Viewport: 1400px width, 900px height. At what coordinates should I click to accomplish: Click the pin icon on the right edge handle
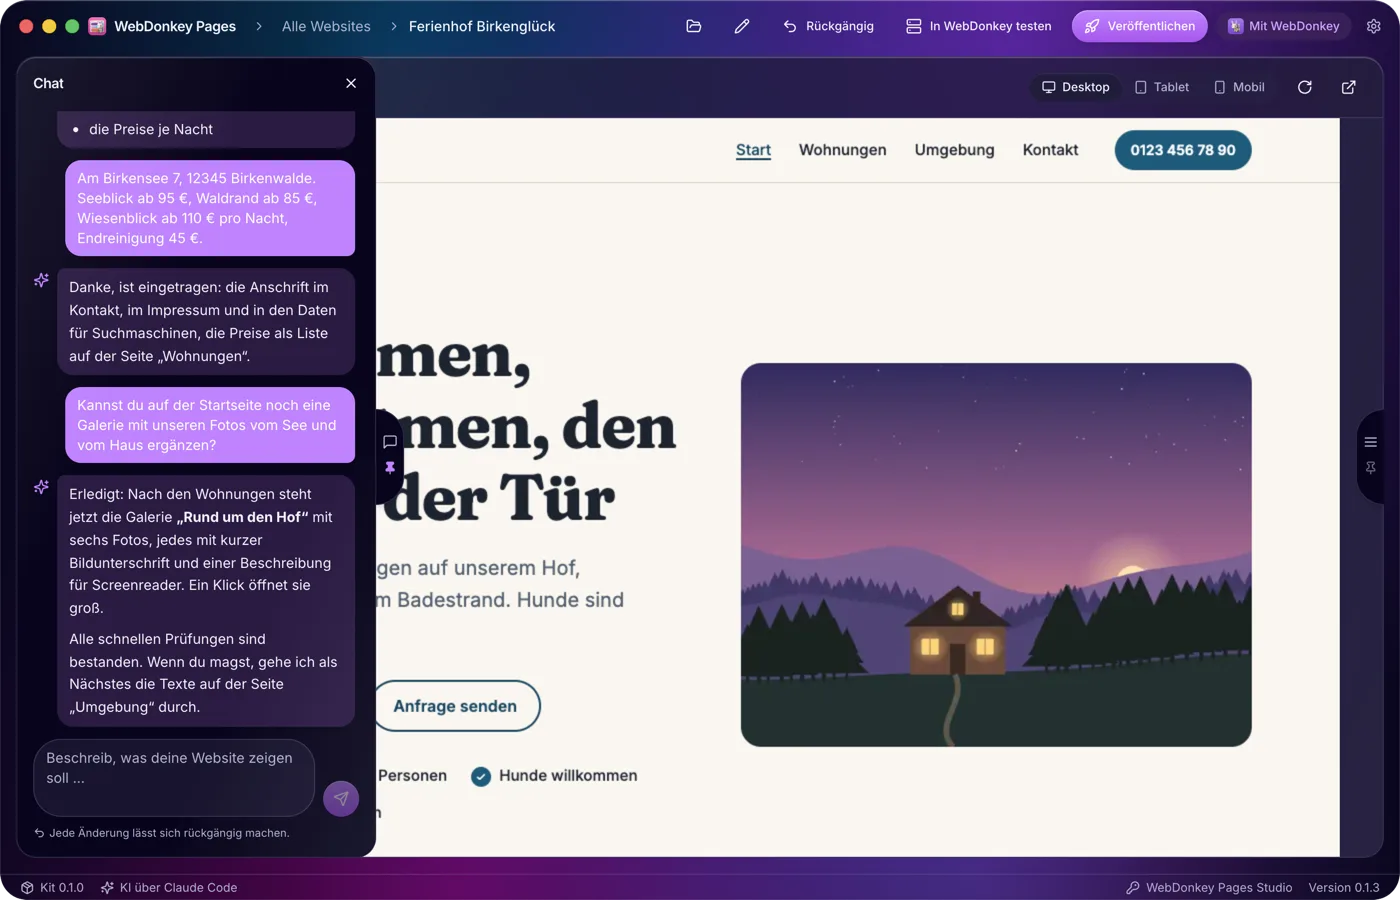1371,467
